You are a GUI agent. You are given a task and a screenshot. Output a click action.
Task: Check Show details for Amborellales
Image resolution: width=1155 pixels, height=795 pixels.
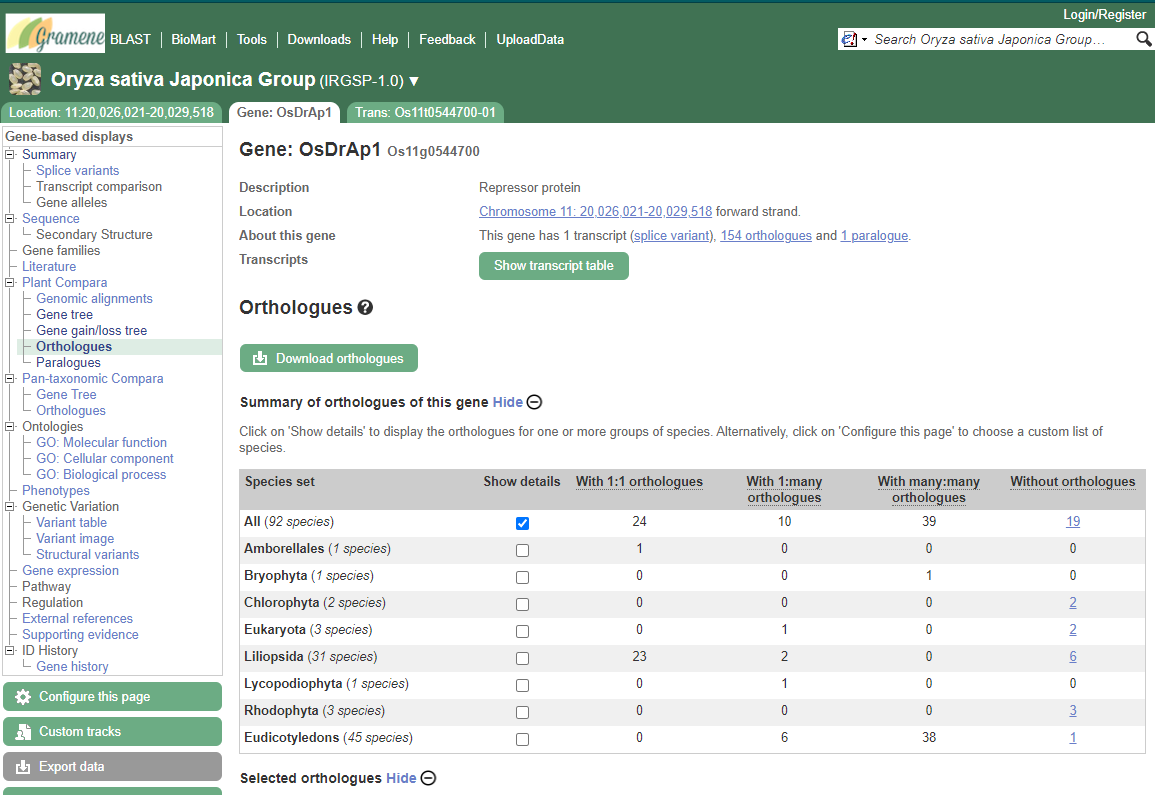(522, 550)
